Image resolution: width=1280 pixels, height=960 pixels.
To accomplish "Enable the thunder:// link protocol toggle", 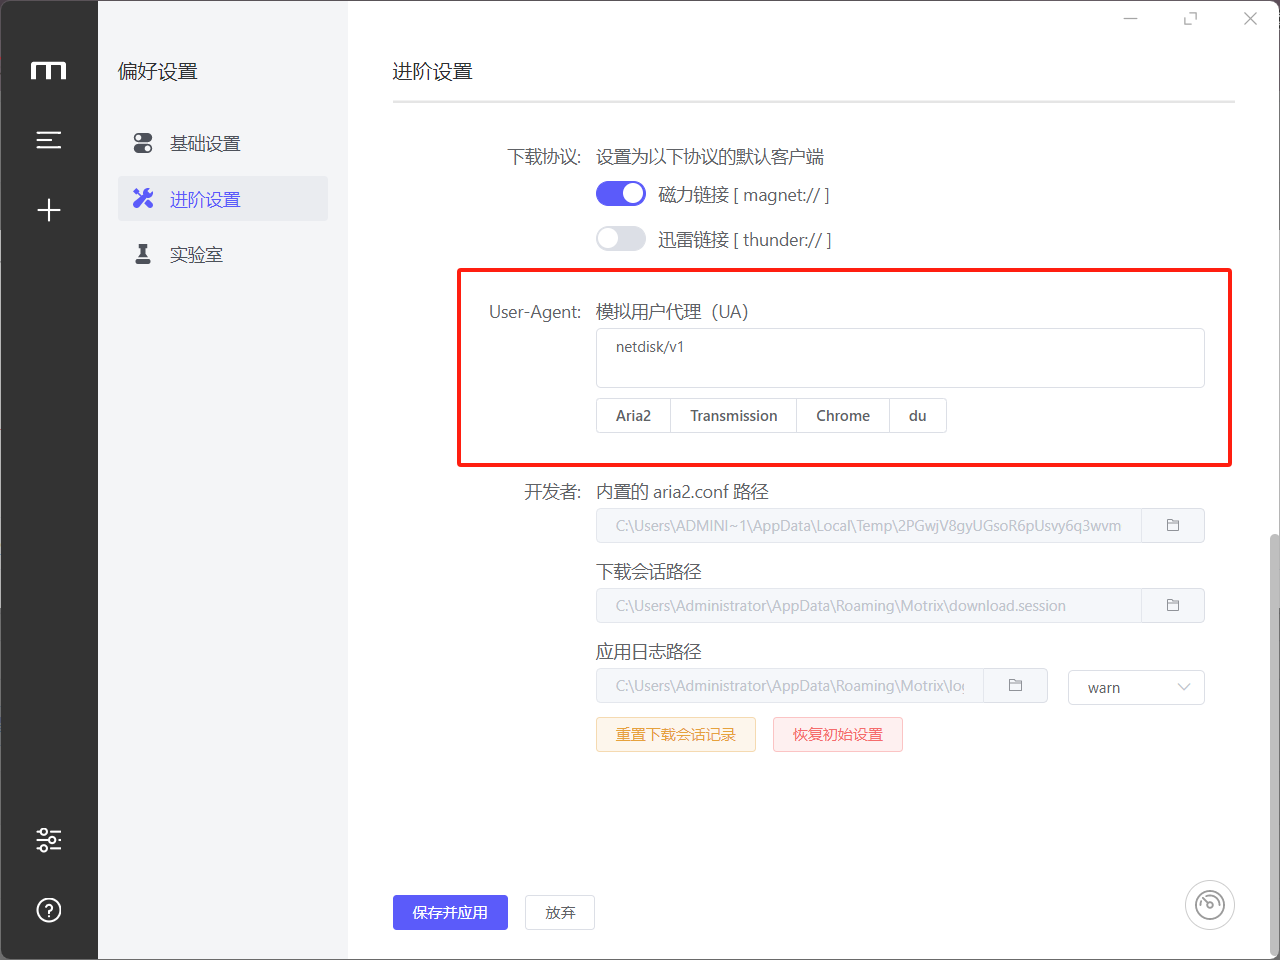I will coord(621,239).
